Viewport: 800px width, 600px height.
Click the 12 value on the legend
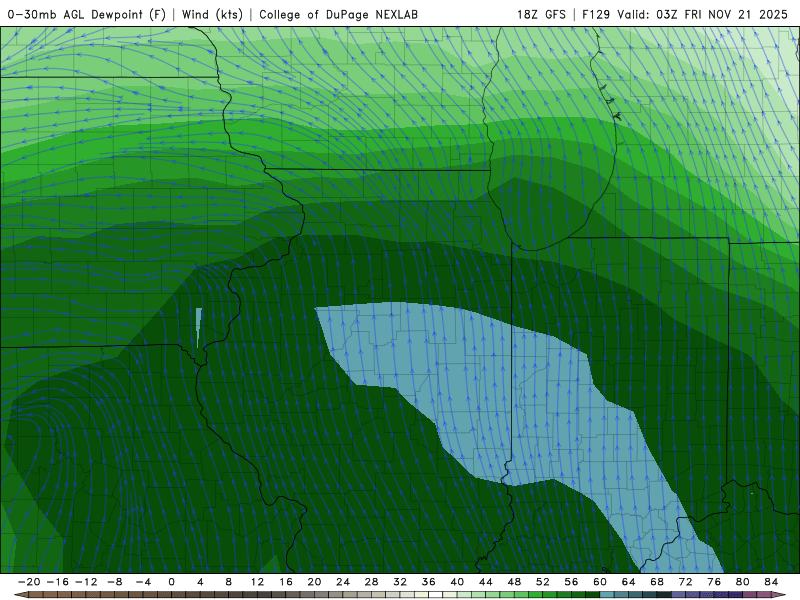coord(257,582)
